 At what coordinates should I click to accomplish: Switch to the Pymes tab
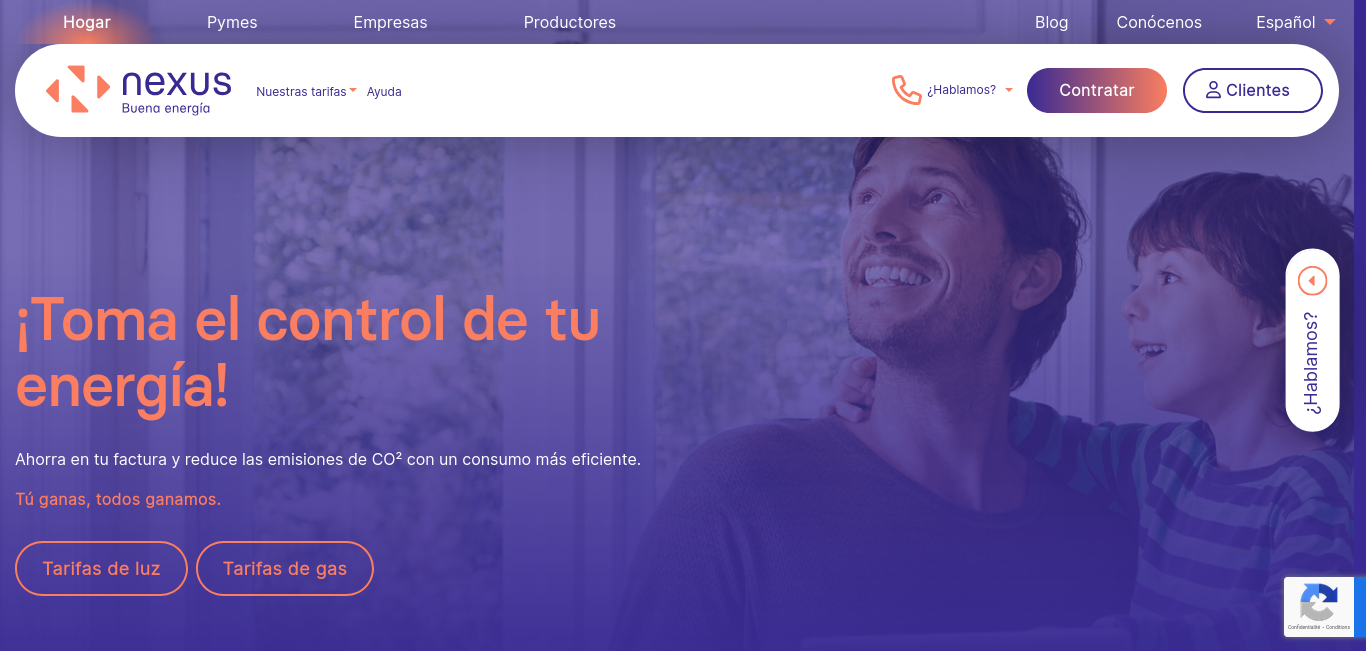232,22
